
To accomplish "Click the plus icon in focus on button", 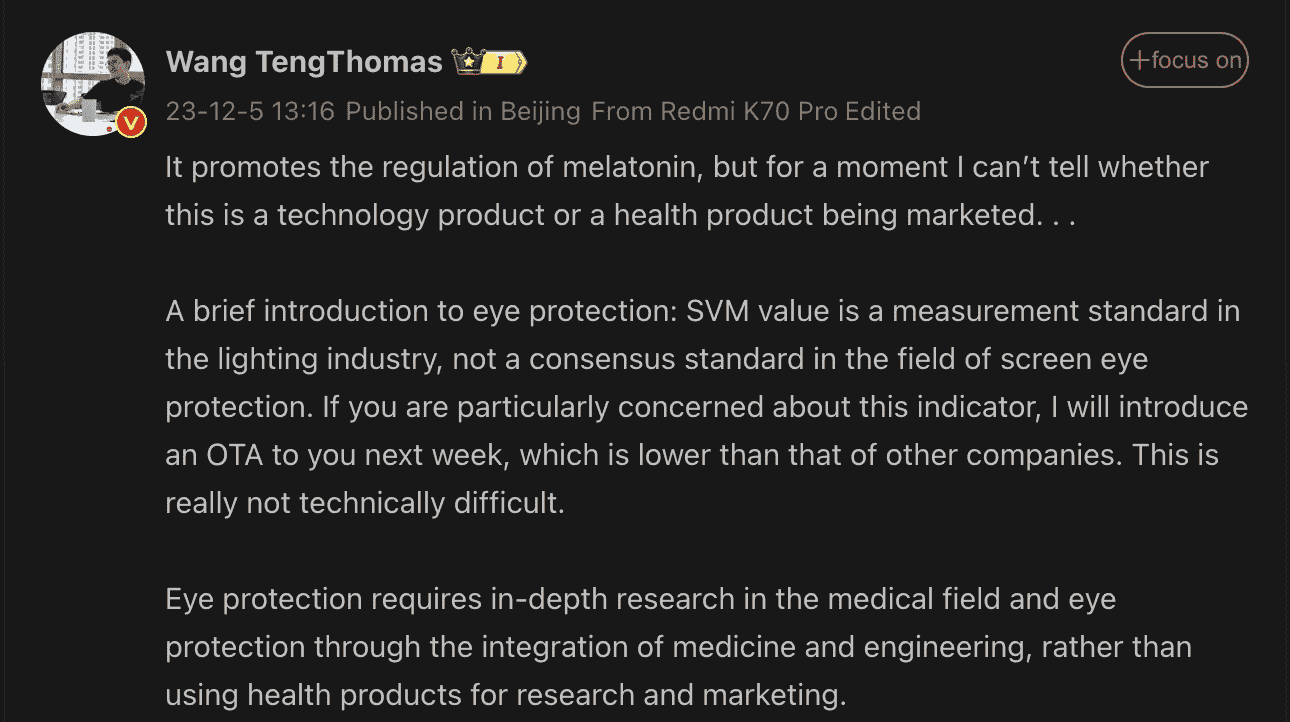I will tap(1139, 60).
